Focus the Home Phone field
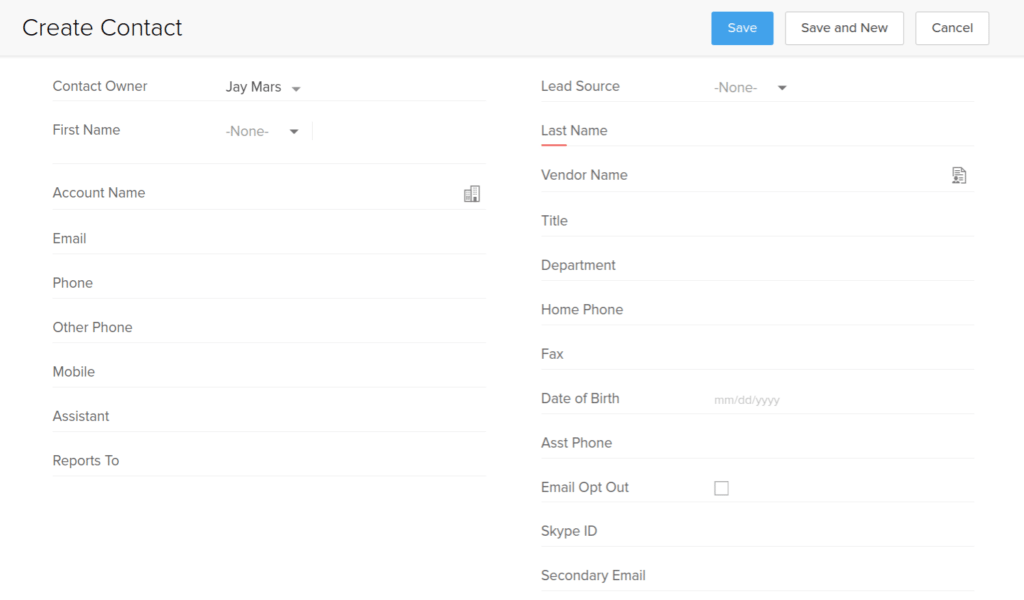 (844, 310)
